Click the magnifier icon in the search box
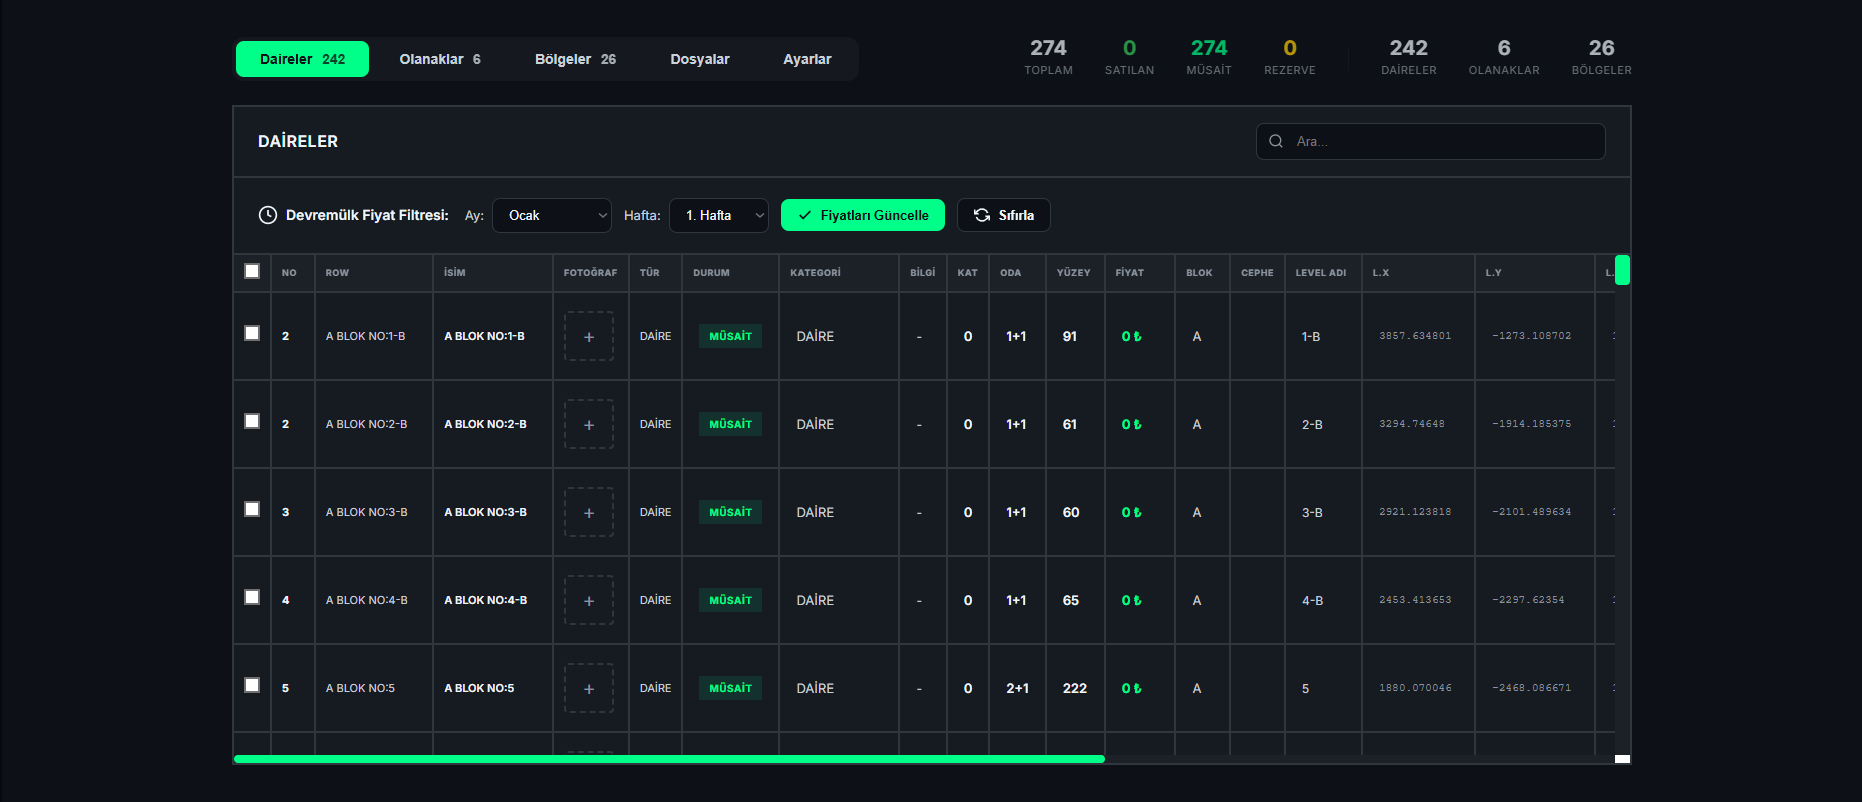This screenshot has width=1862, height=802. point(1276,141)
